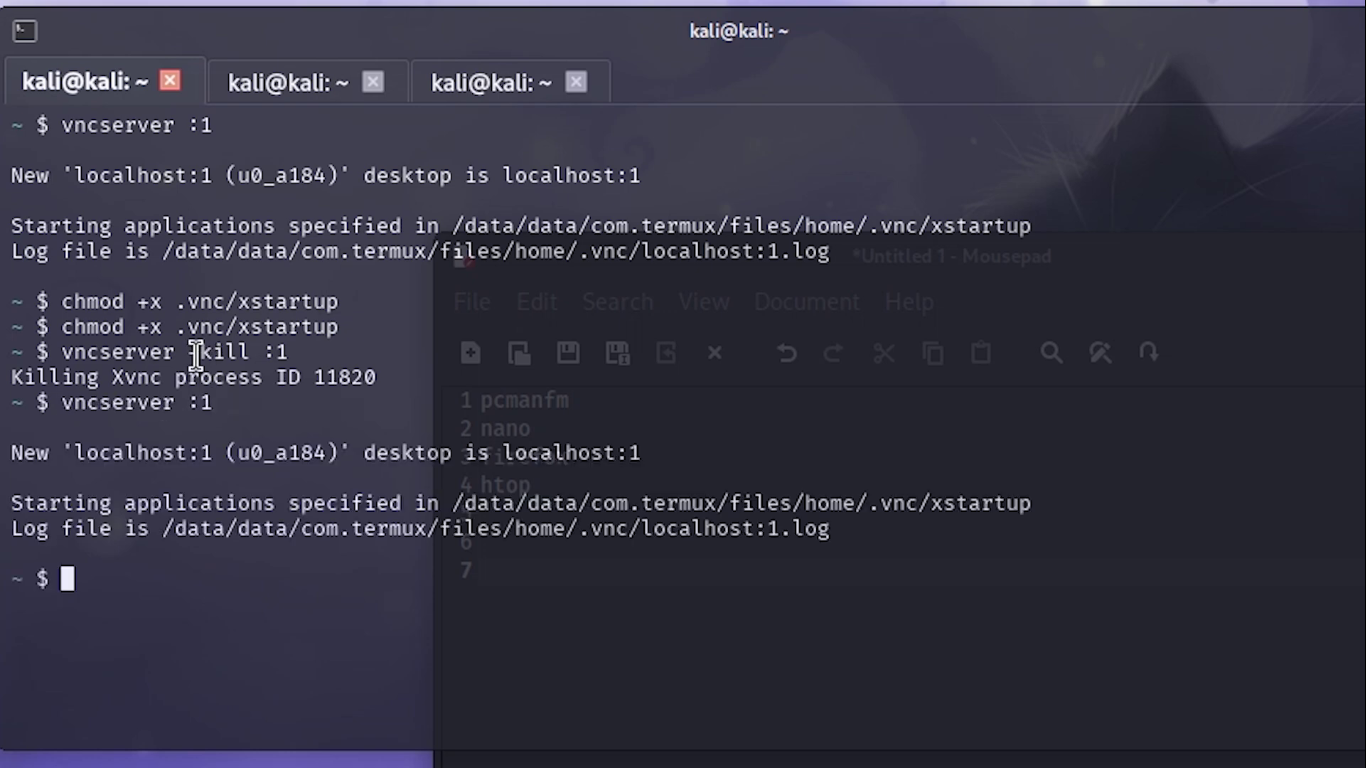1366x768 pixels.
Task: Click the Find magnifier icon in Mousepad
Action: tap(1051, 352)
